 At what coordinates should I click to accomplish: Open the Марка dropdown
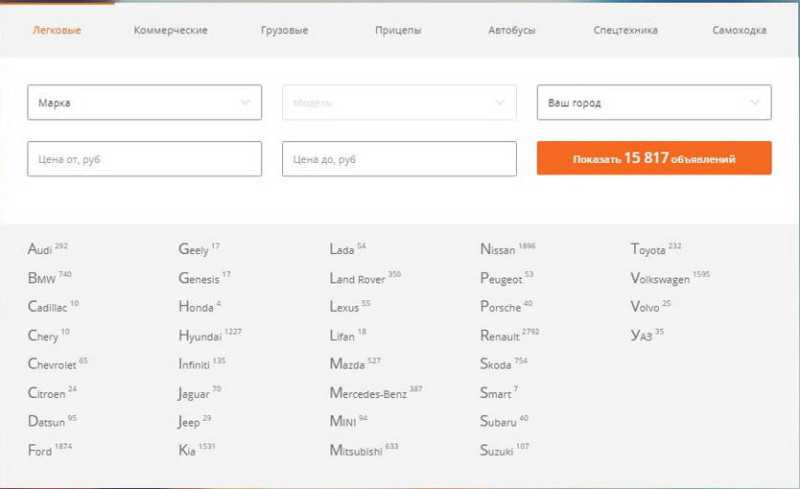click(x=144, y=103)
